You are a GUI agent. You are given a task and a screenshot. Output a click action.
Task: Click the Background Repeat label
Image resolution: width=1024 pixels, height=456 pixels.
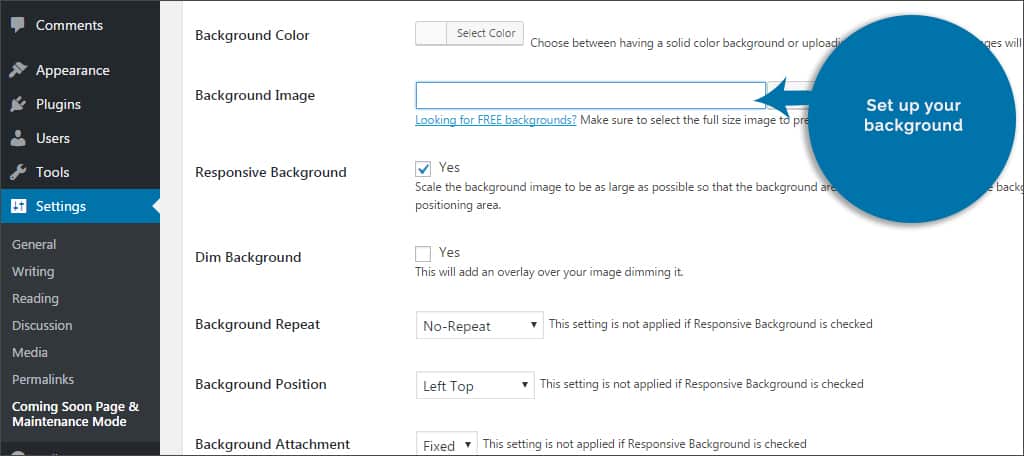pos(257,324)
